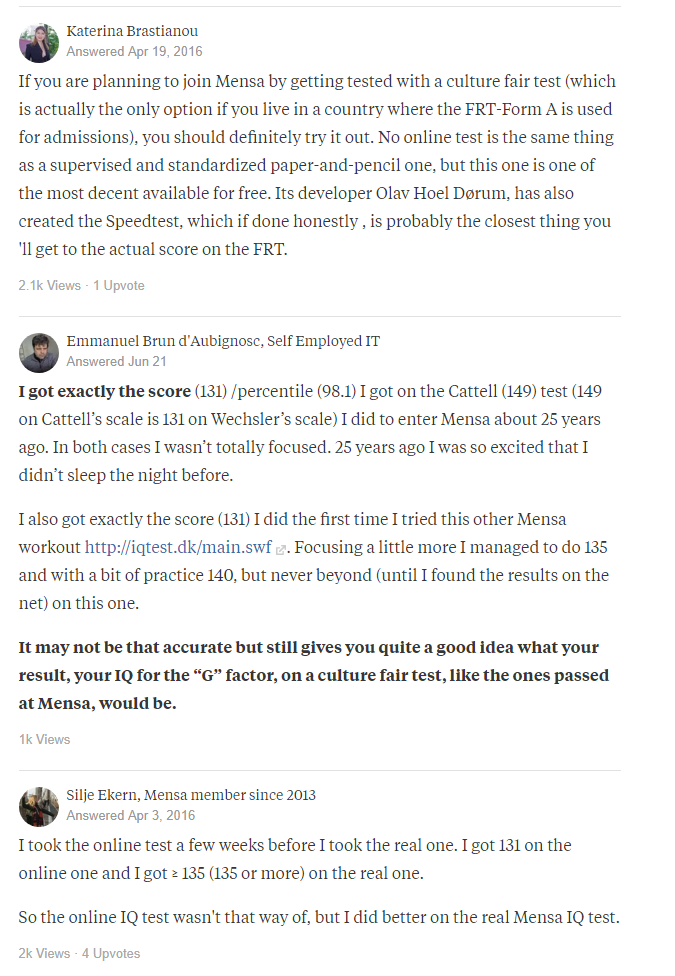This screenshot has height=976, width=675.
Task: Click Emmanuel Brun d'Aubignosc's avatar
Action: click(x=39, y=352)
